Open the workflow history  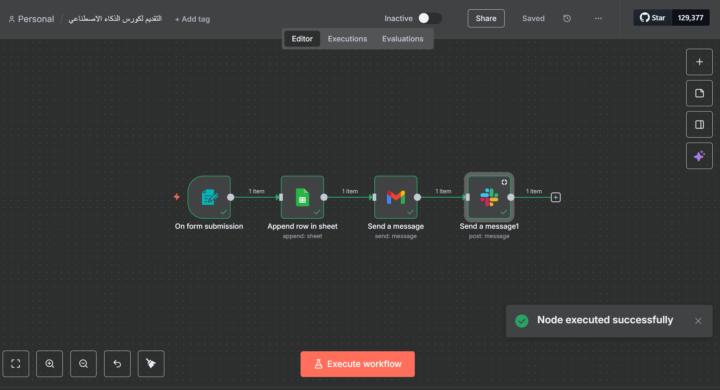click(x=567, y=18)
